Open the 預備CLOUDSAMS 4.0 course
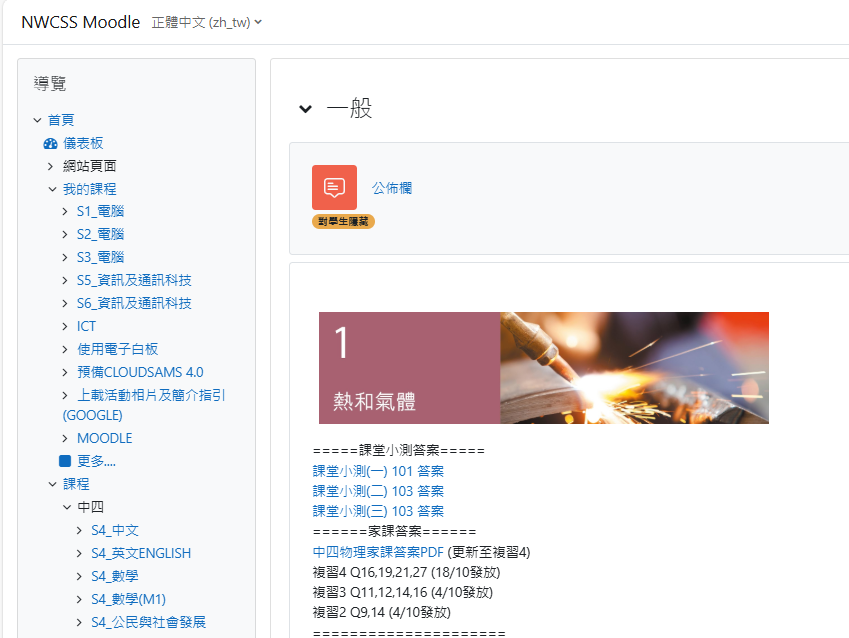 coord(140,372)
